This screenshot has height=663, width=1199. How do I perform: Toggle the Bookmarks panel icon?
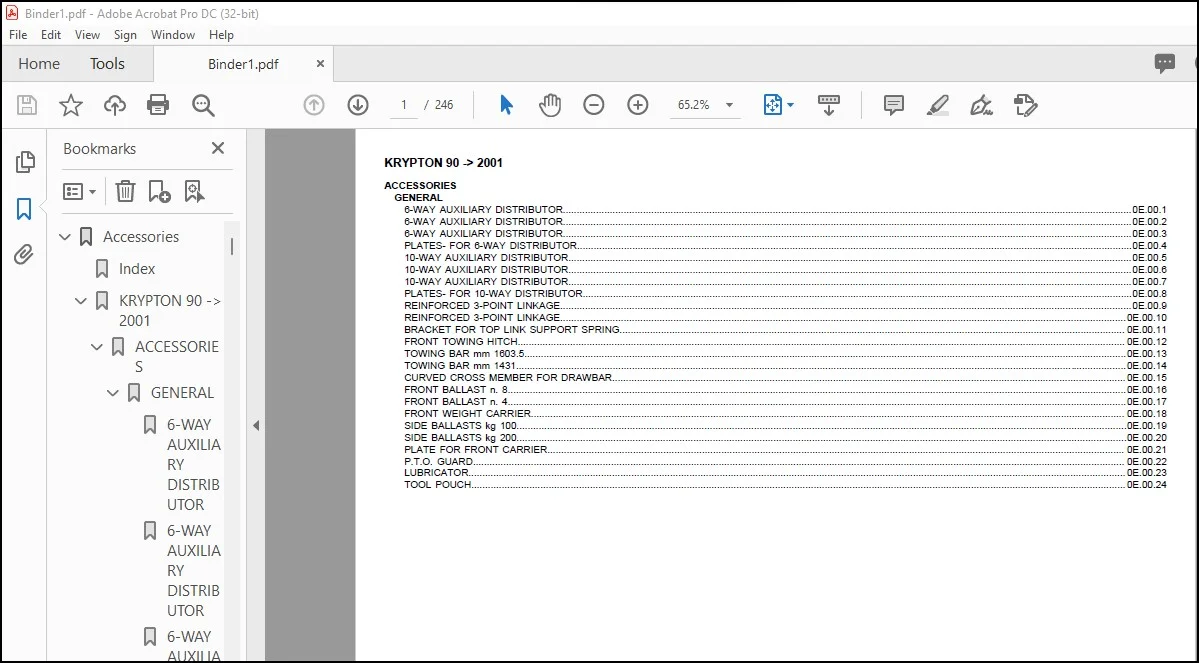(24, 209)
